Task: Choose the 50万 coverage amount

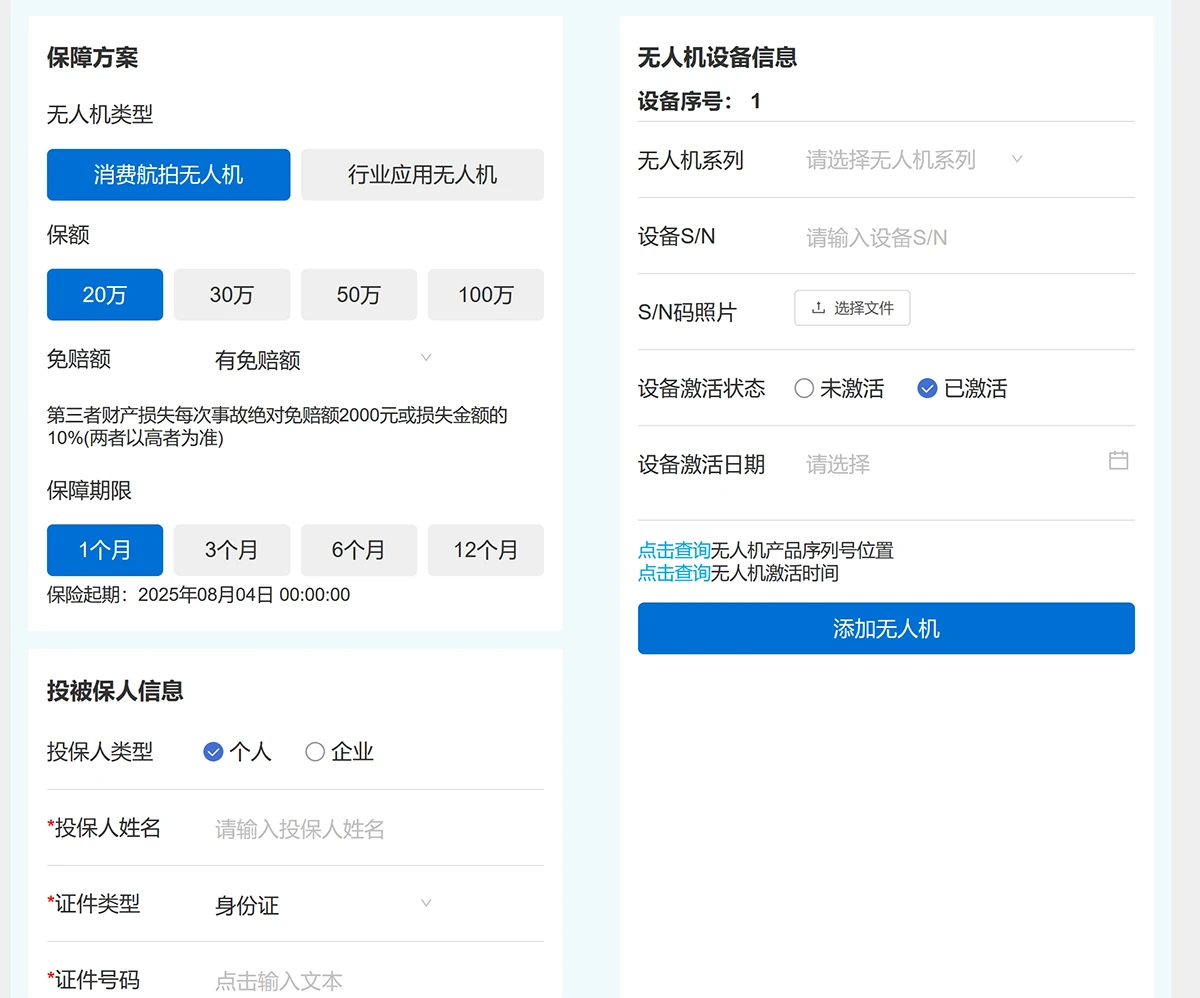Action: click(359, 295)
